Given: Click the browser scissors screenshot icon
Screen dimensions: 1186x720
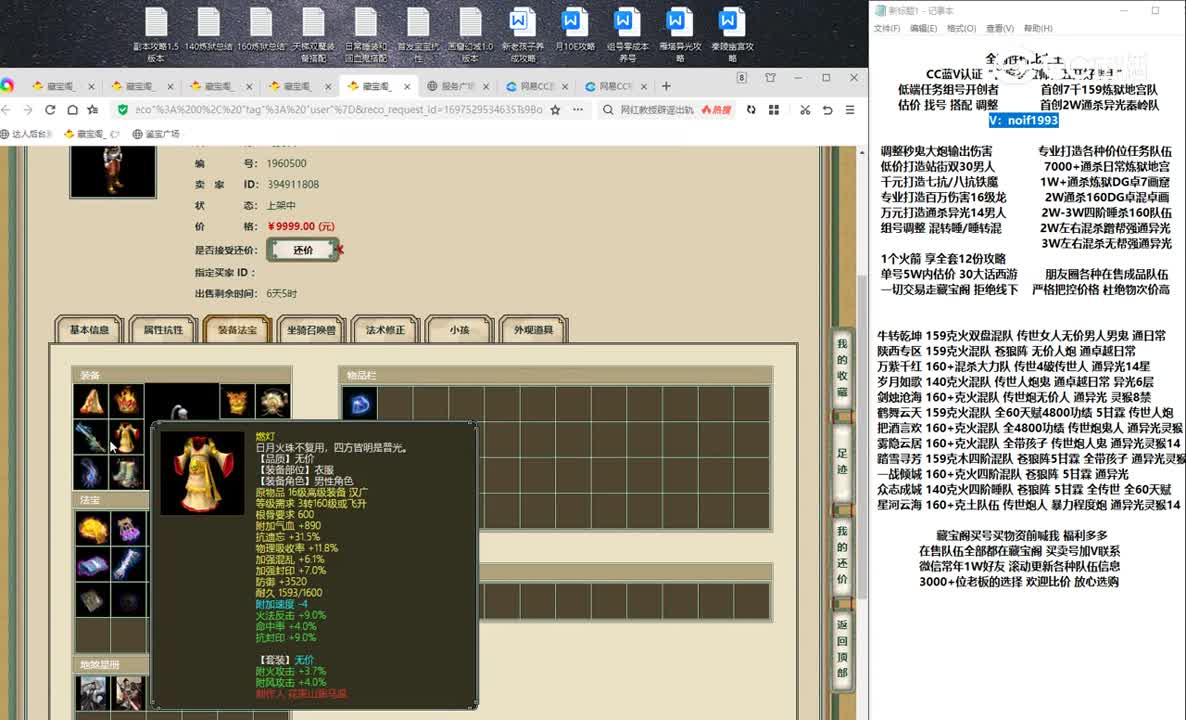Looking at the screenshot, I should point(805,110).
